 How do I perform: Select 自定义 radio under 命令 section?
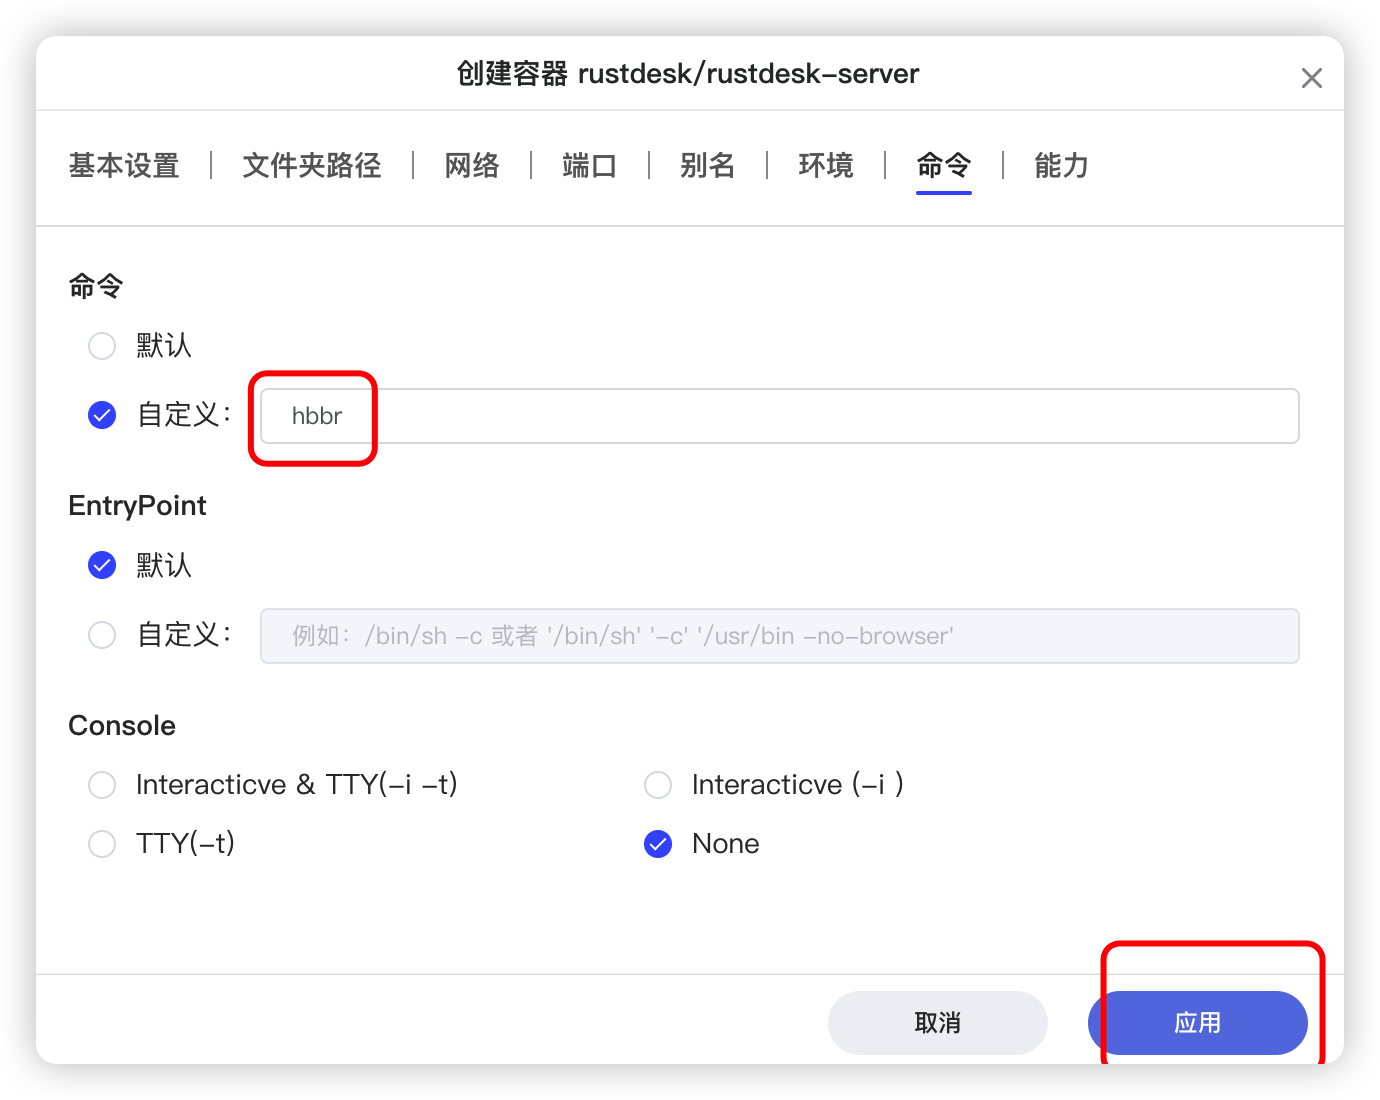tap(102, 415)
